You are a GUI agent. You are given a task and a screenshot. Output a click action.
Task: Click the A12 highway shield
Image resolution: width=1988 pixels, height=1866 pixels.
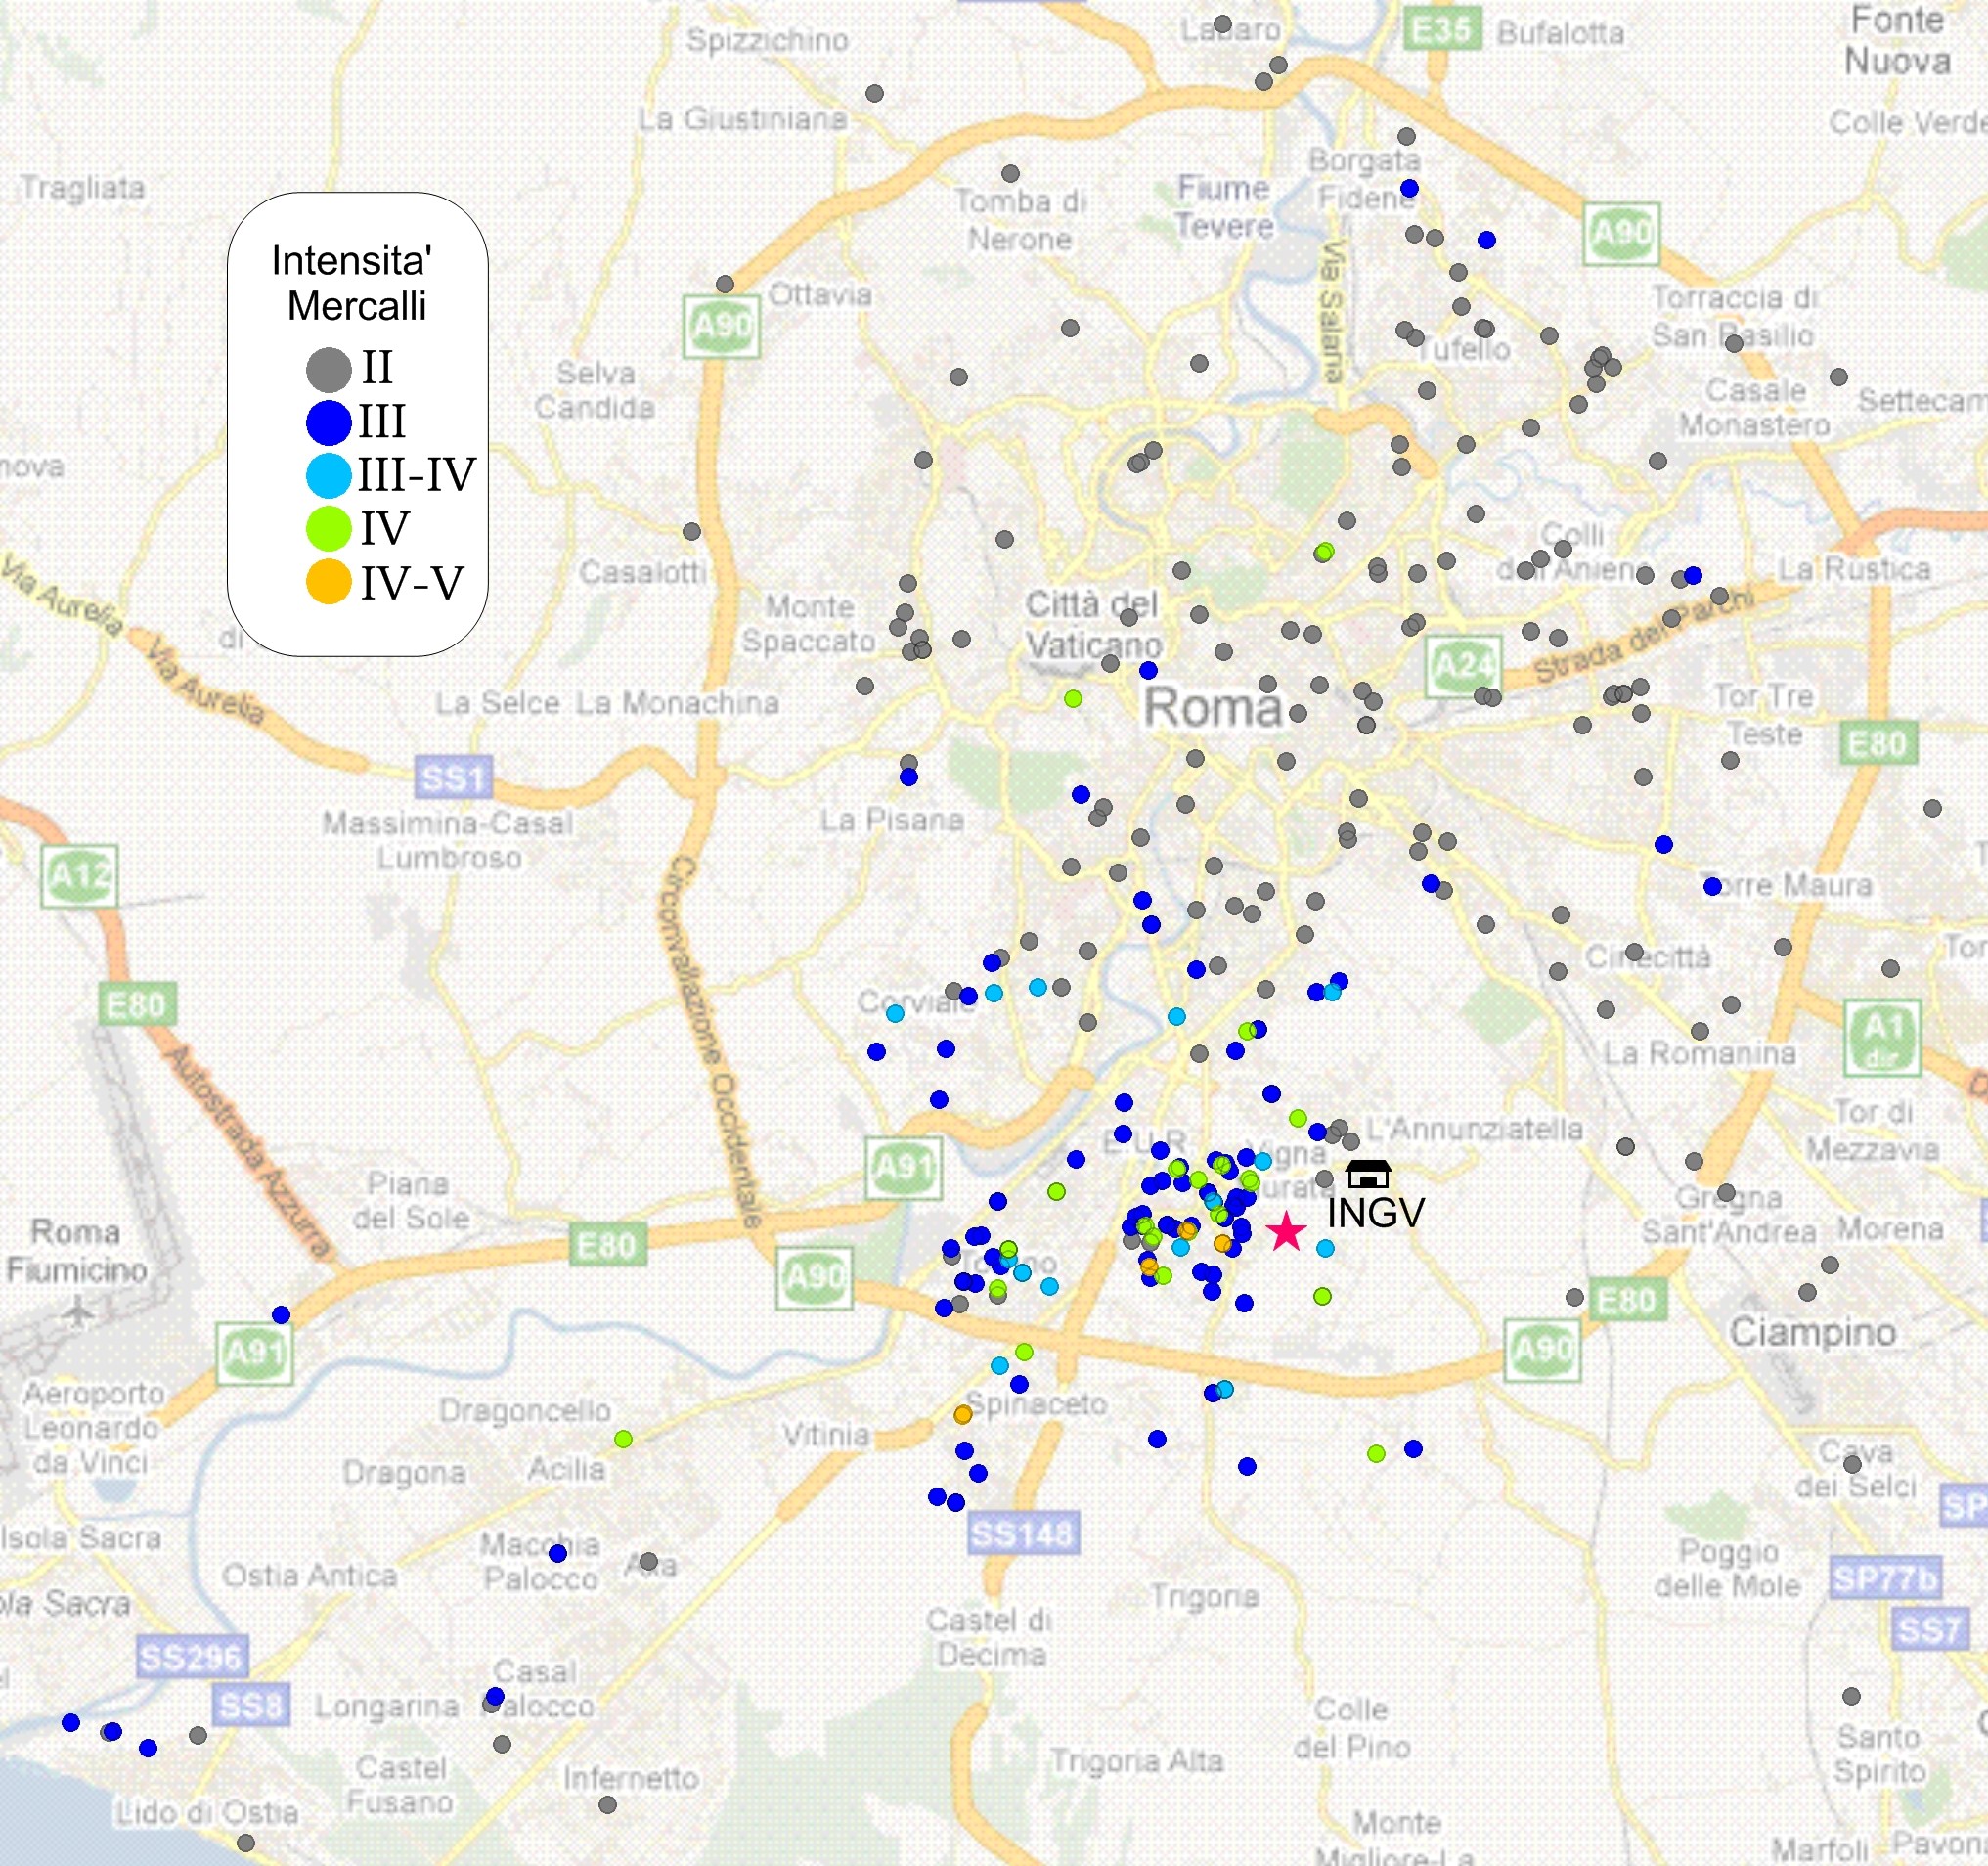(79, 876)
